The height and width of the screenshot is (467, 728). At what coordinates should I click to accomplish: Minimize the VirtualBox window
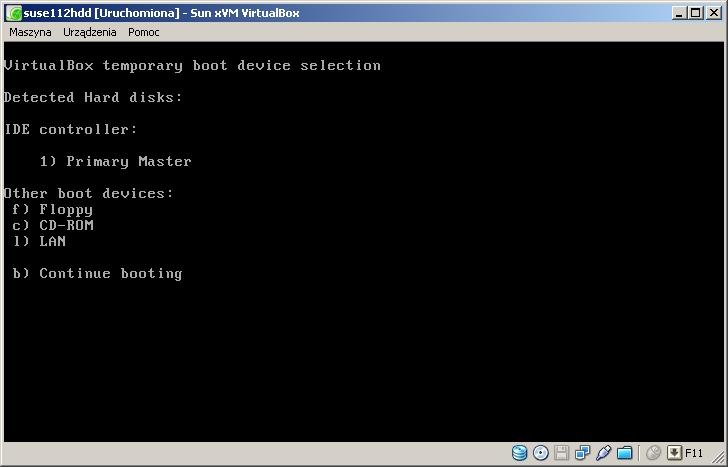[x=679, y=13]
